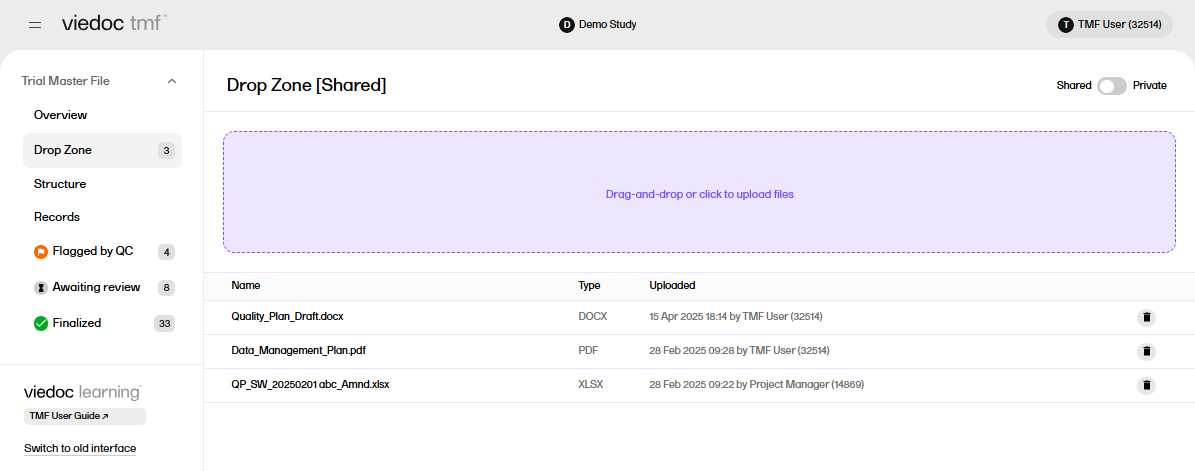Remove QP_SW_20250201 abc_Amnd.xlsx using trash icon
This screenshot has height=471, width=1195.
tap(1146, 385)
